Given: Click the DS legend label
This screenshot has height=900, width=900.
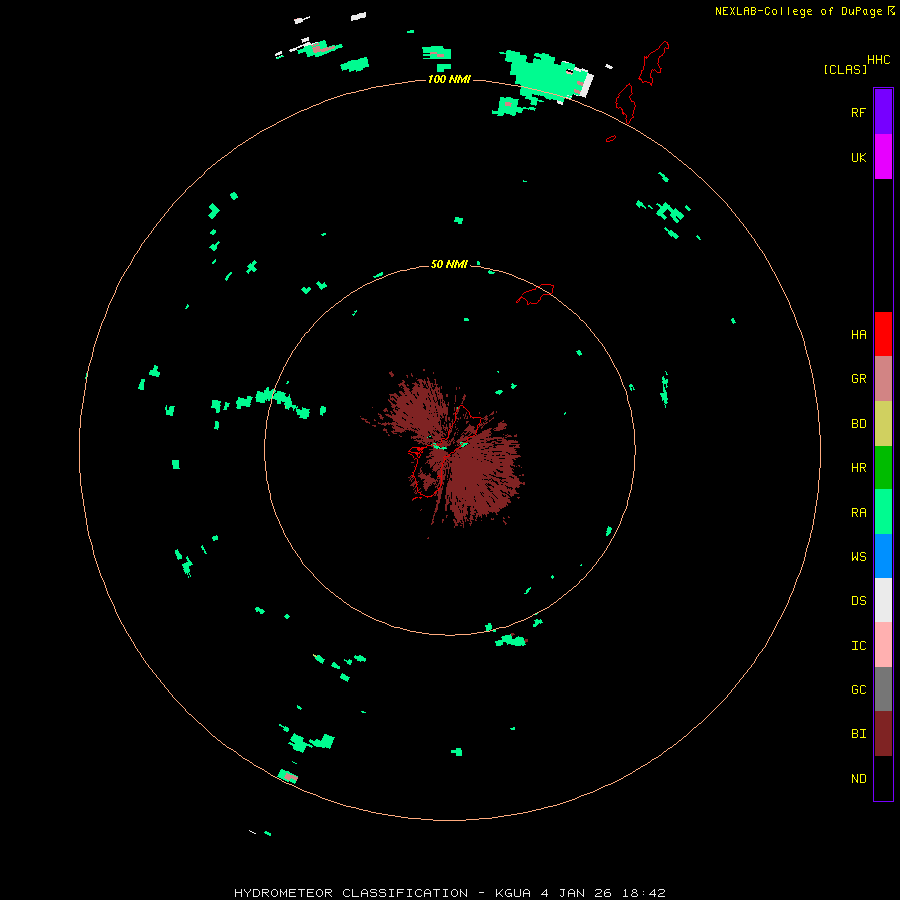Looking at the screenshot, I should pyautogui.click(x=858, y=601).
